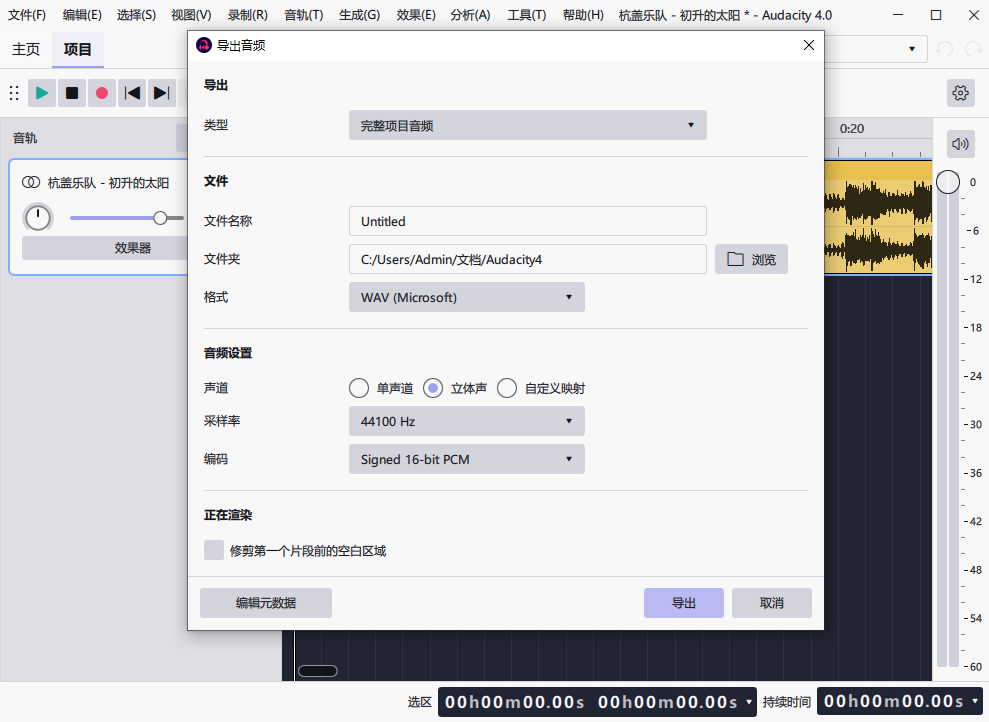Open the Record menu (录制)
This screenshot has height=722, width=989.
[x=247, y=15]
